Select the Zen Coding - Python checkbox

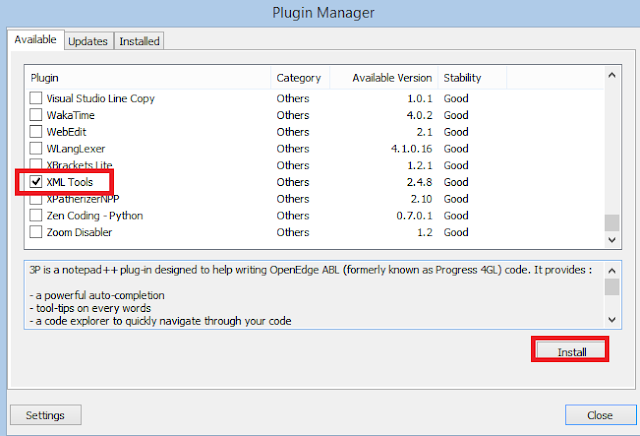[x=37, y=215]
